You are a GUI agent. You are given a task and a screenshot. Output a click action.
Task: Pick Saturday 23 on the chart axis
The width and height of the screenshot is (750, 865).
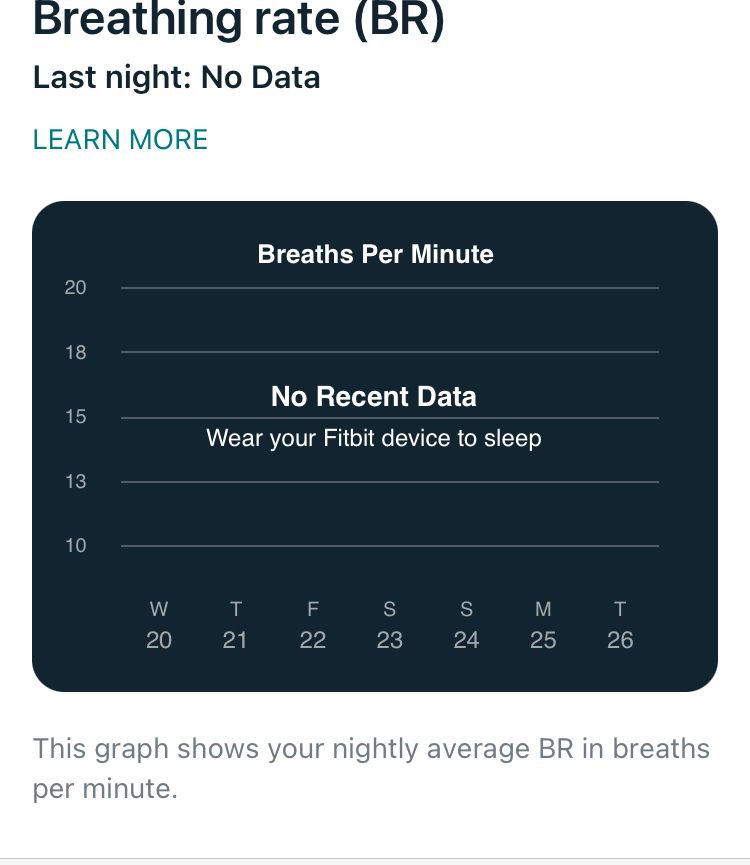389,625
